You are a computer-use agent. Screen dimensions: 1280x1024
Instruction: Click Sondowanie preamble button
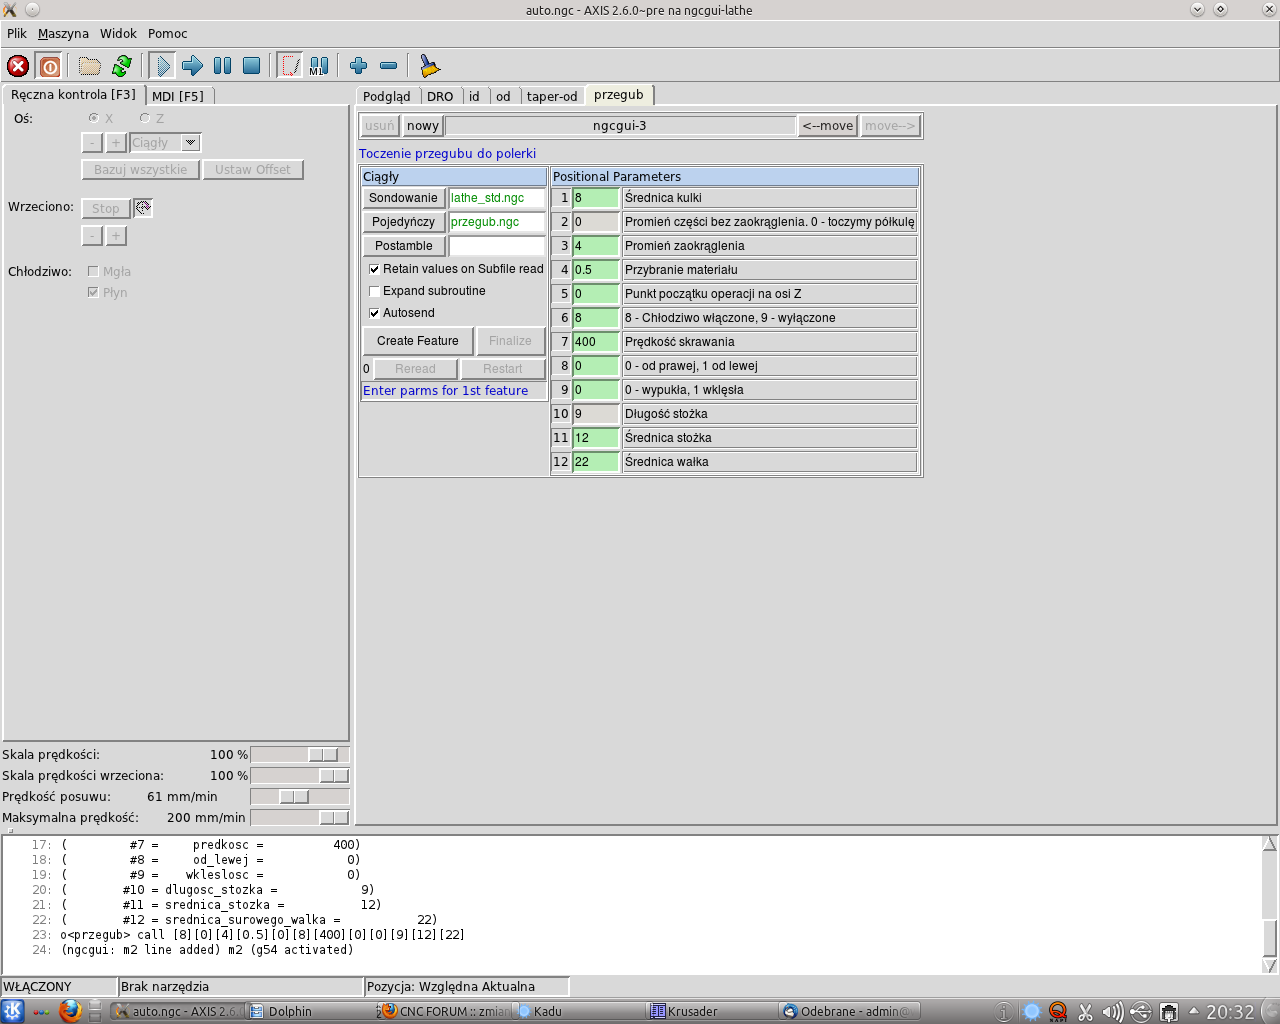pyautogui.click(x=403, y=198)
